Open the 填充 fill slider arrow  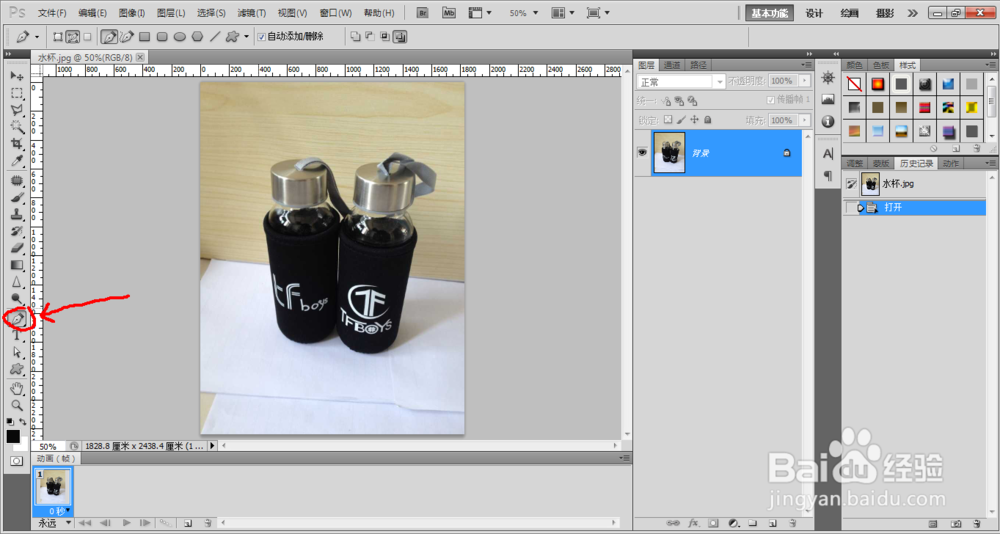pos(805,120)
